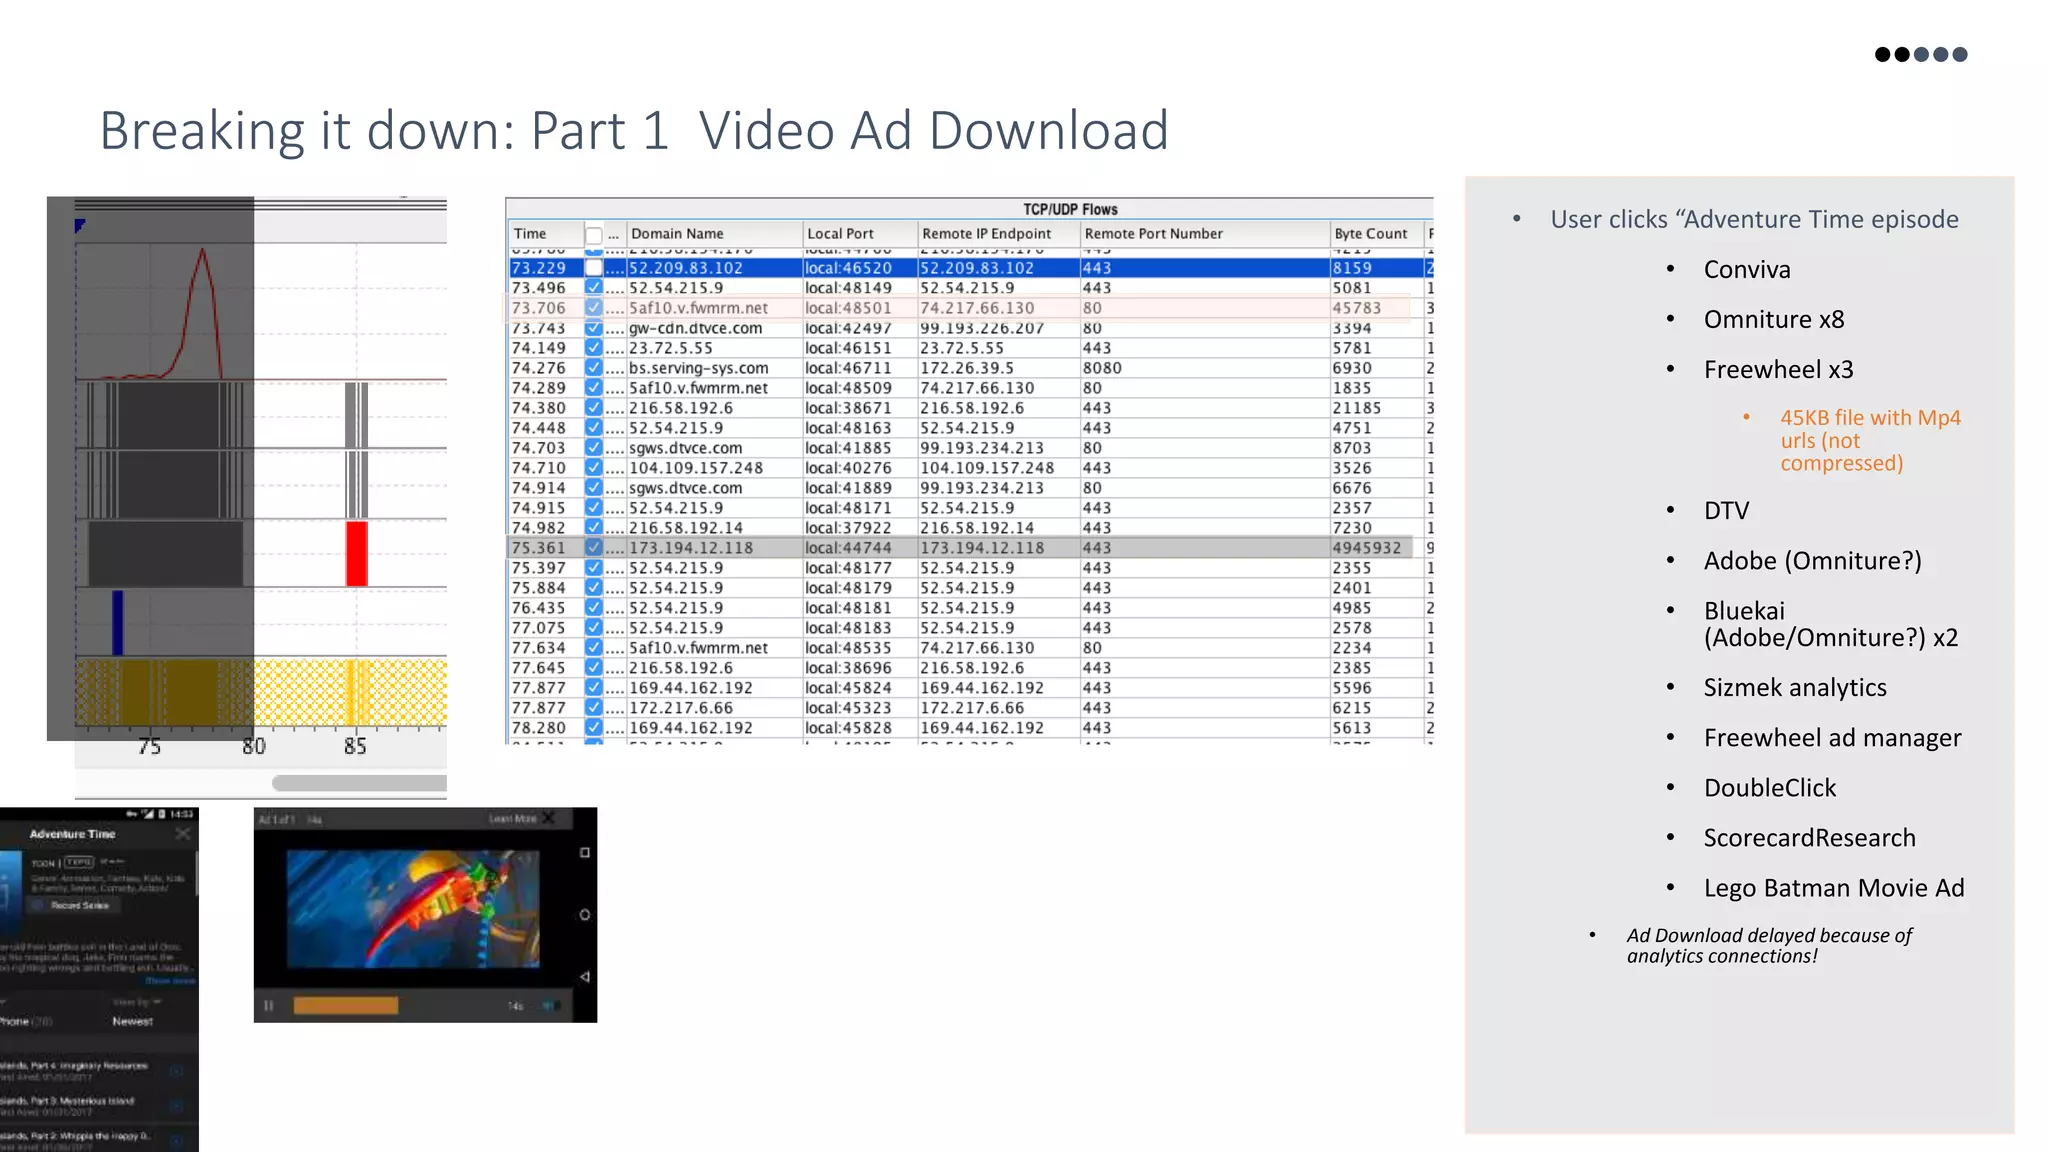
Task: Tap play icon for Islands Part 2 episode
Action: 176,1141
